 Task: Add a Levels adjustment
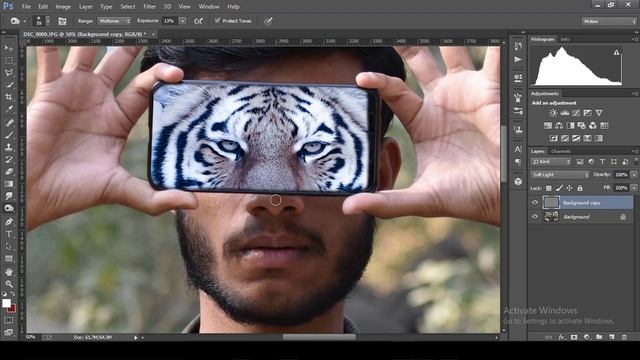(x=564, y=113)
